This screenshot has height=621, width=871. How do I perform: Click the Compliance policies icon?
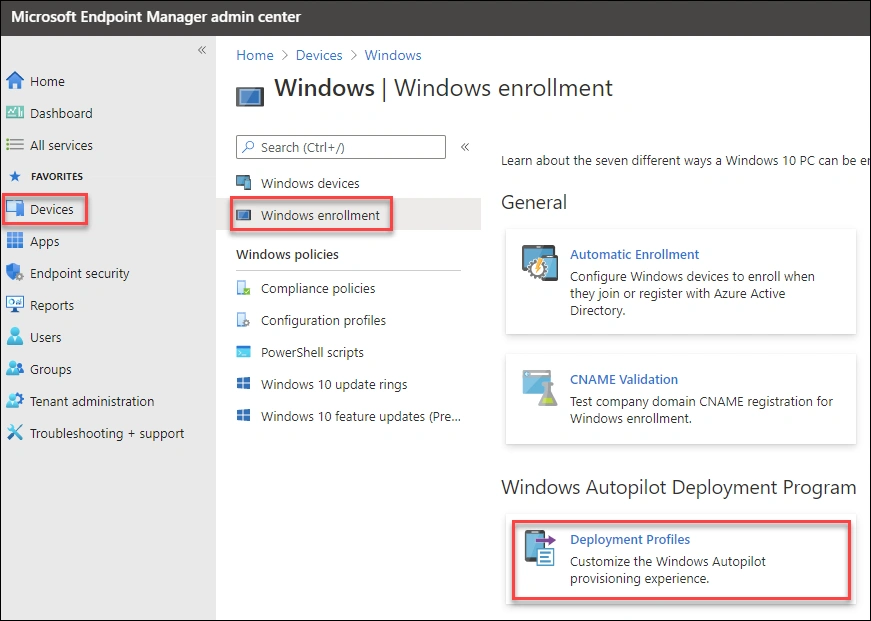pyautogui.click(x=243, y=288)
